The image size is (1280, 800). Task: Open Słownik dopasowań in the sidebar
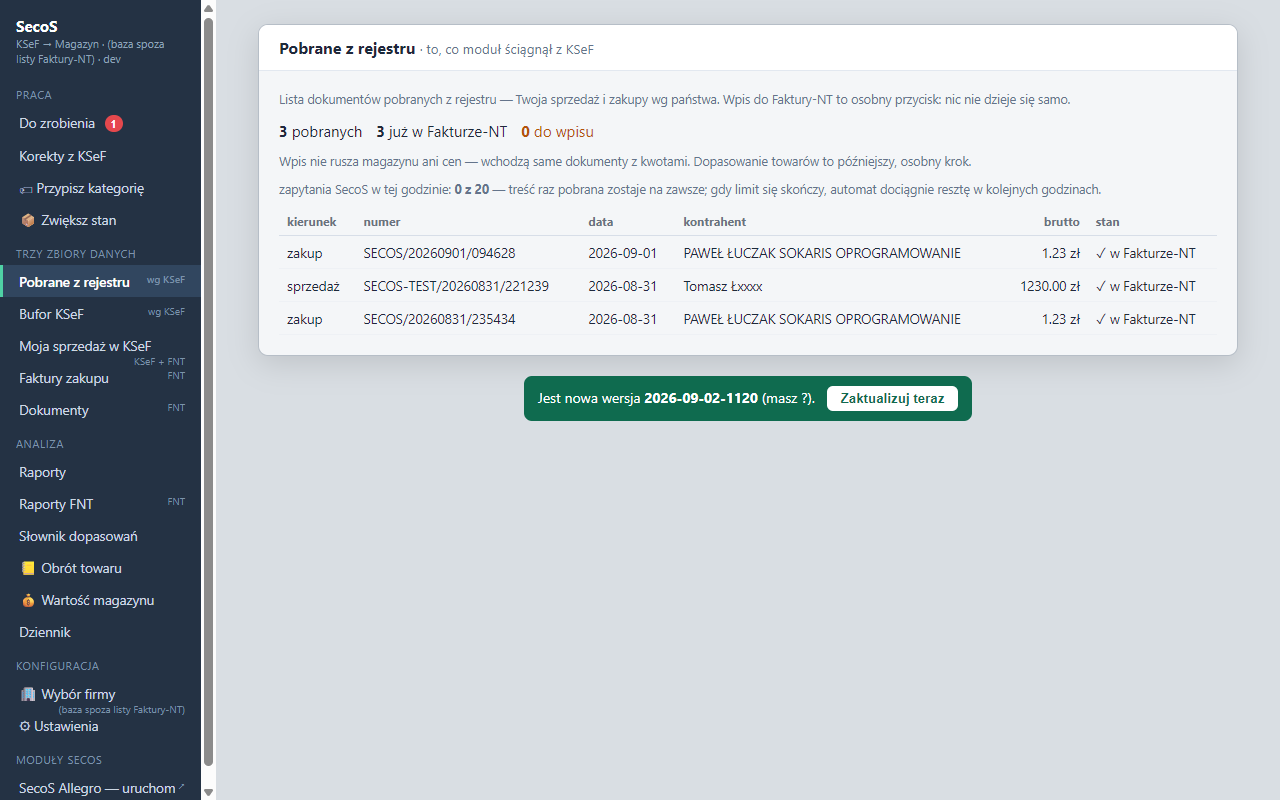100,536
